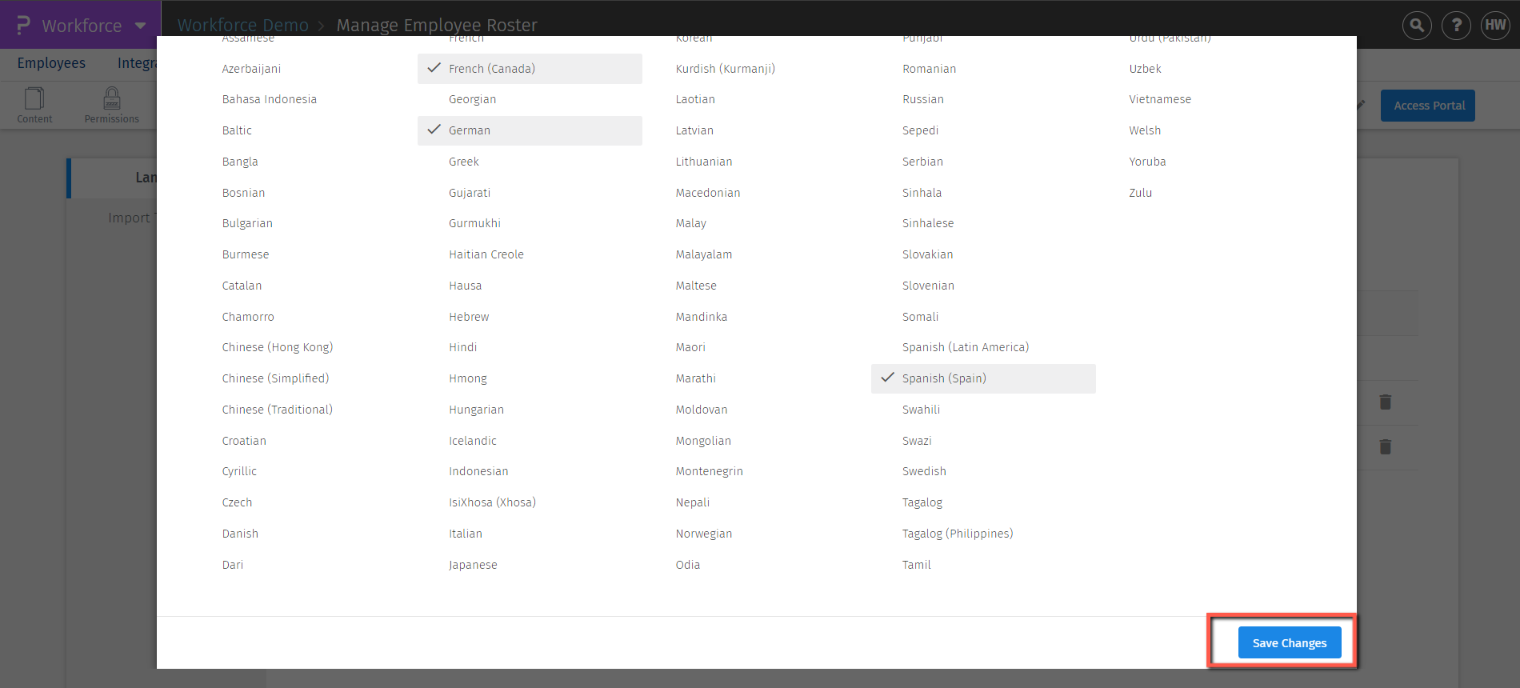
Task: Open the HW user avatar icon
Action: (1495, 25)
